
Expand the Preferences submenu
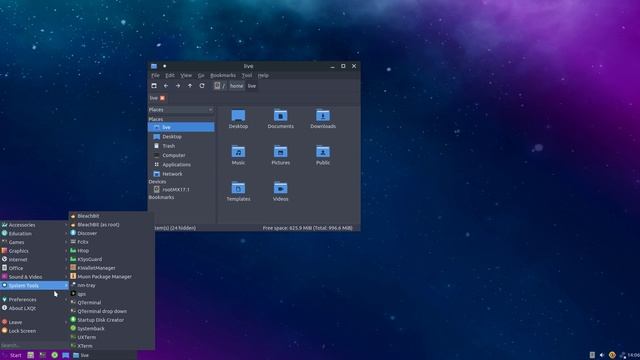coord(34,299)
